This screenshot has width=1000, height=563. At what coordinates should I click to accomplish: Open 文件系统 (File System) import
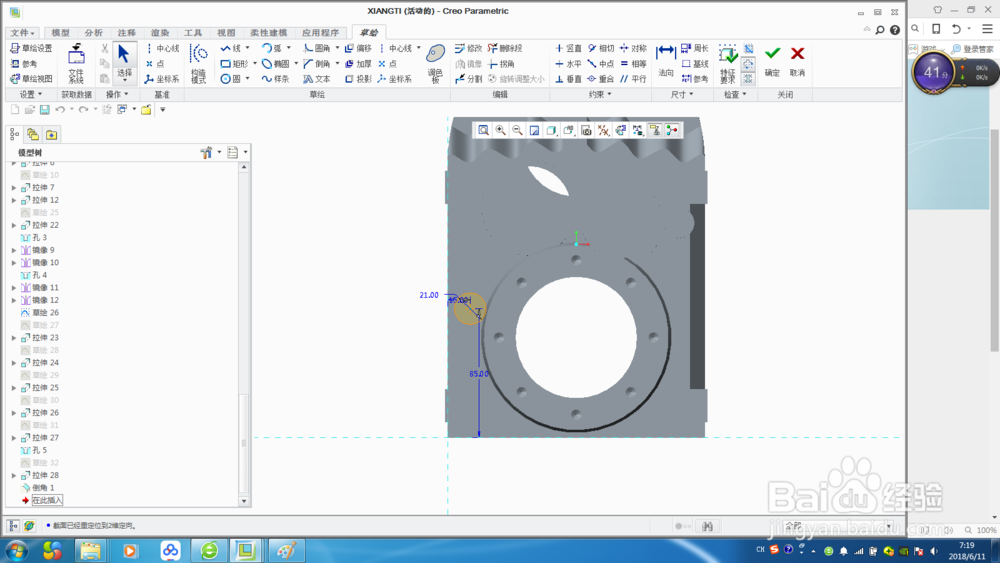[x=77, y=64]
